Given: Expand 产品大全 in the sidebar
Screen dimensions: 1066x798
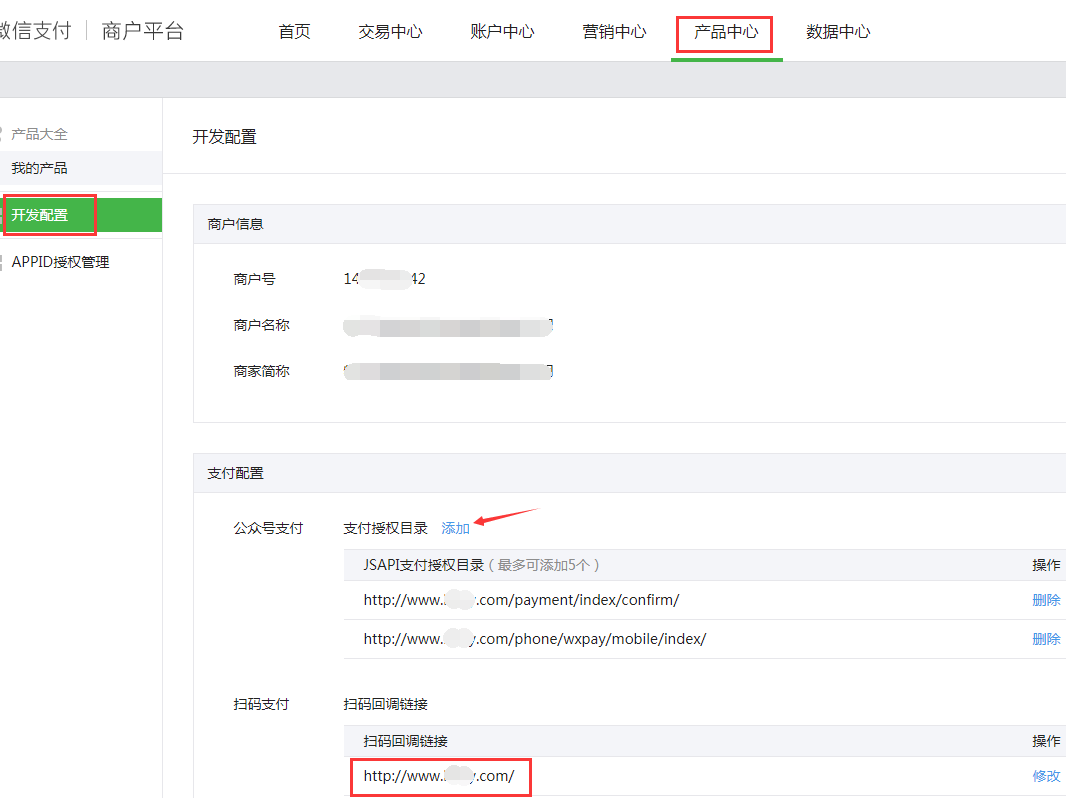Looking at the screenshot, I should click(39, 134).
